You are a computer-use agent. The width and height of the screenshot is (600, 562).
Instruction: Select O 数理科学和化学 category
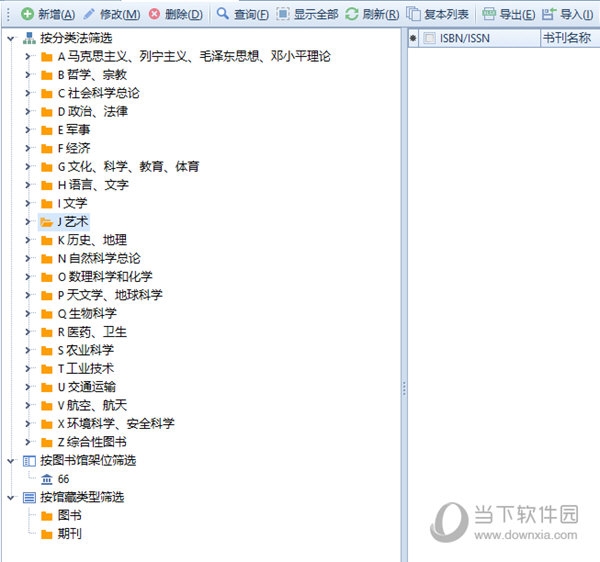[x=105, y=277]
